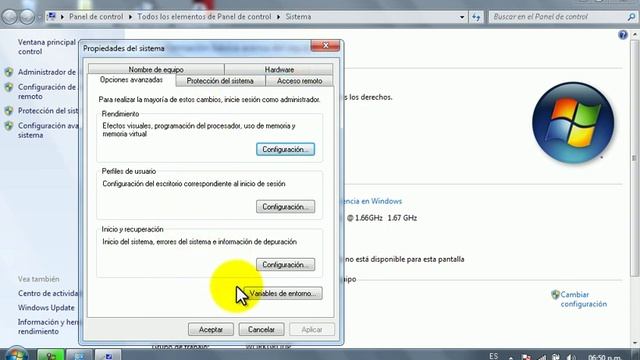The image size is (640, 360).
Task: Open Información y herramientas de rendimiento
Action: pyautogui.click(x=48, y=327)
